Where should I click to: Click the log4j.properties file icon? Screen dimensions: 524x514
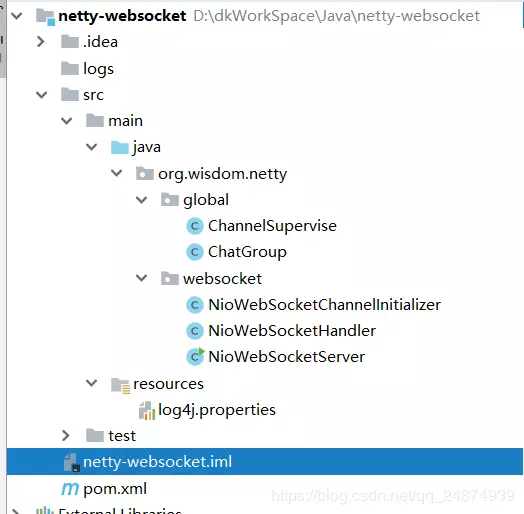pos(147,410)
